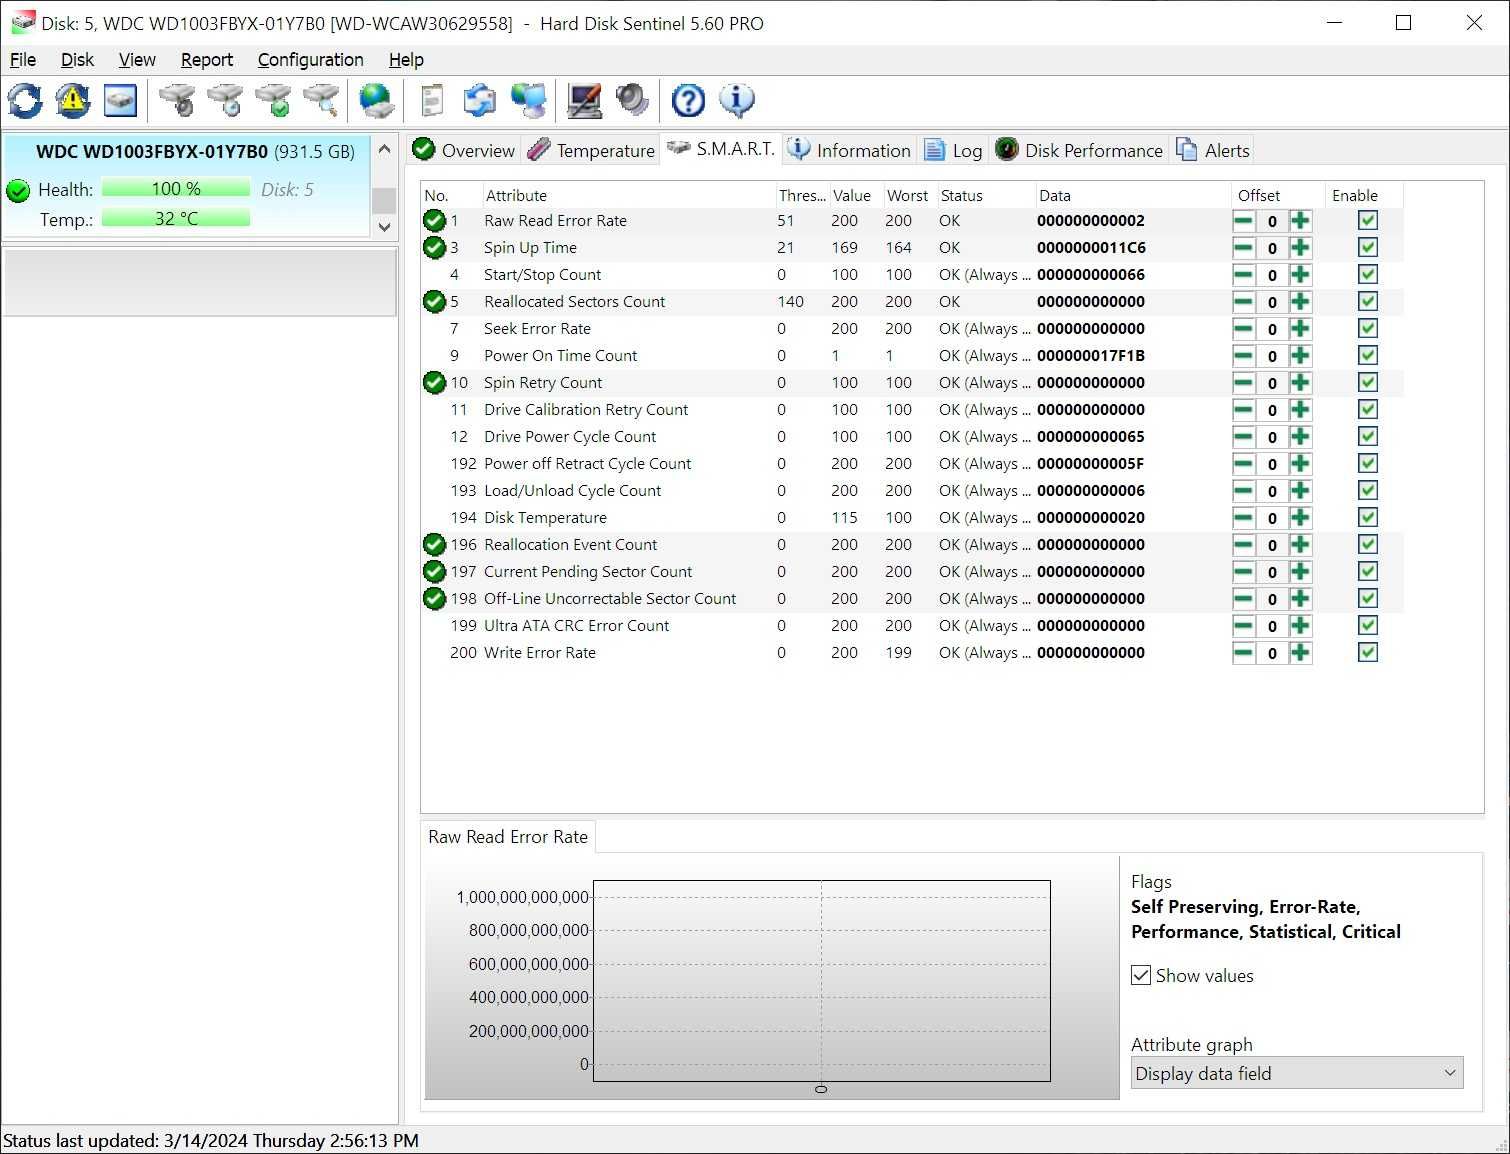Screen dimensions: 1510x1154
Task: Switch to the Information tab
Action: 849,150
